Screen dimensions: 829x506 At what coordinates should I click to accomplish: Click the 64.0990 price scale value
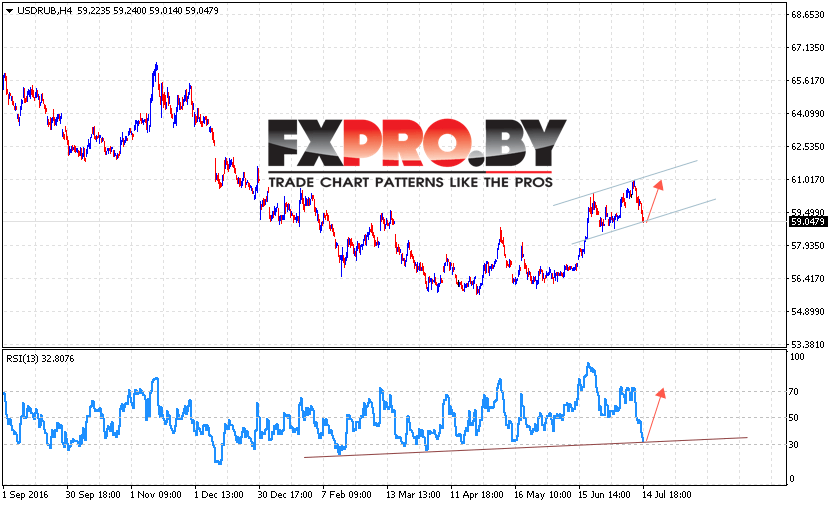(x=807, y=114)
